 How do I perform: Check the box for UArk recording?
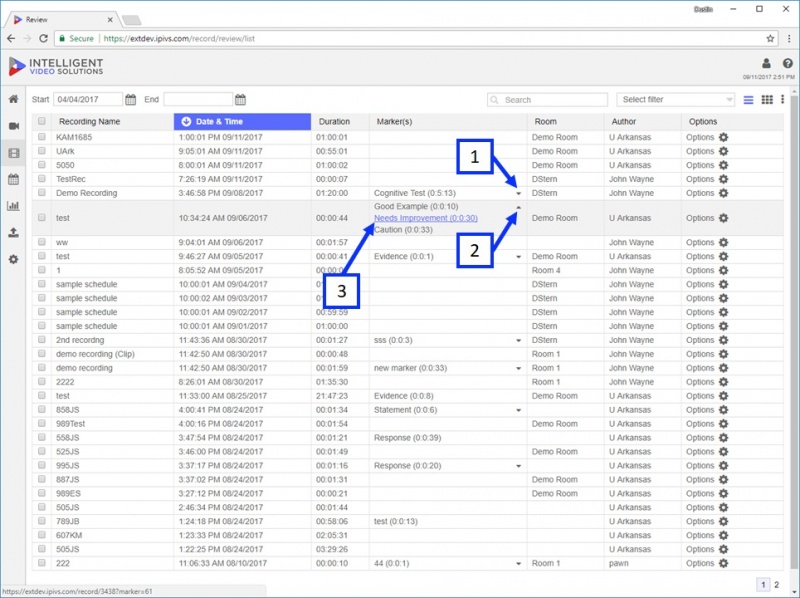[42, 151]
